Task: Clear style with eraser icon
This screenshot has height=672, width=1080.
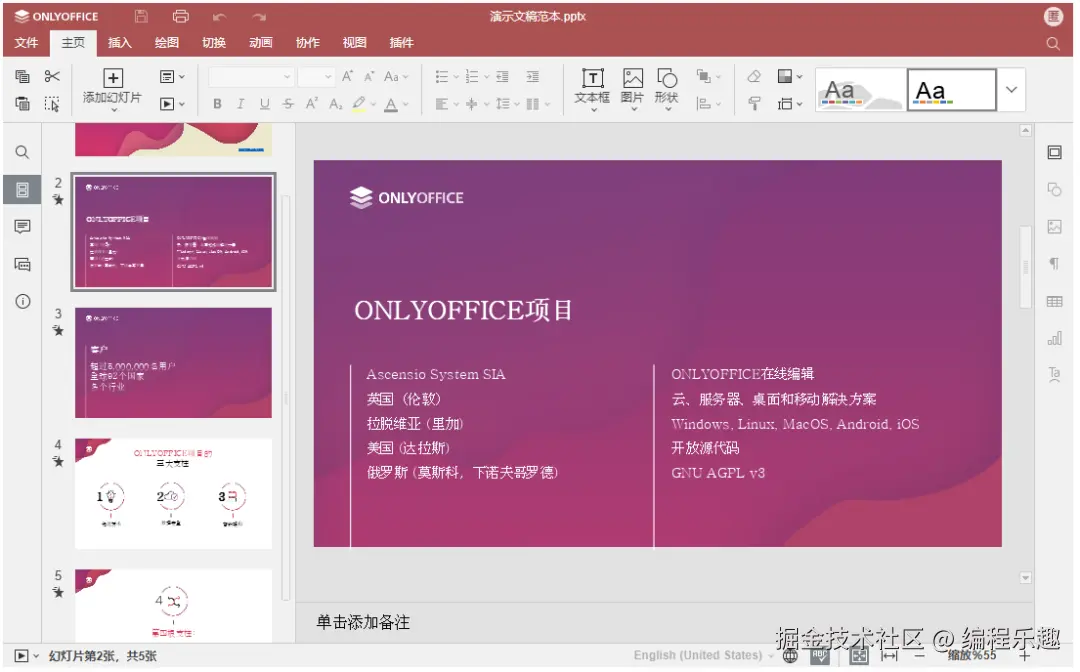Action: 754,76
